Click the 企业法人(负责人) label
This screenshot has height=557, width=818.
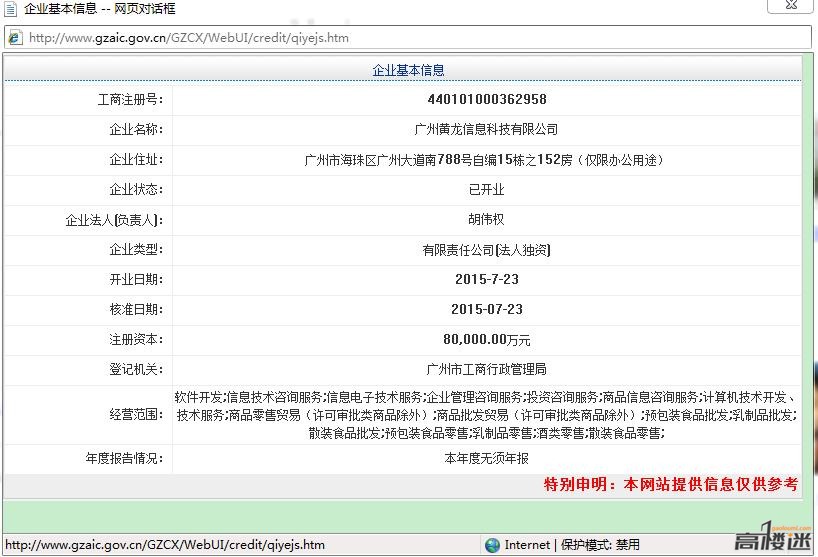(x=114, y=220)
